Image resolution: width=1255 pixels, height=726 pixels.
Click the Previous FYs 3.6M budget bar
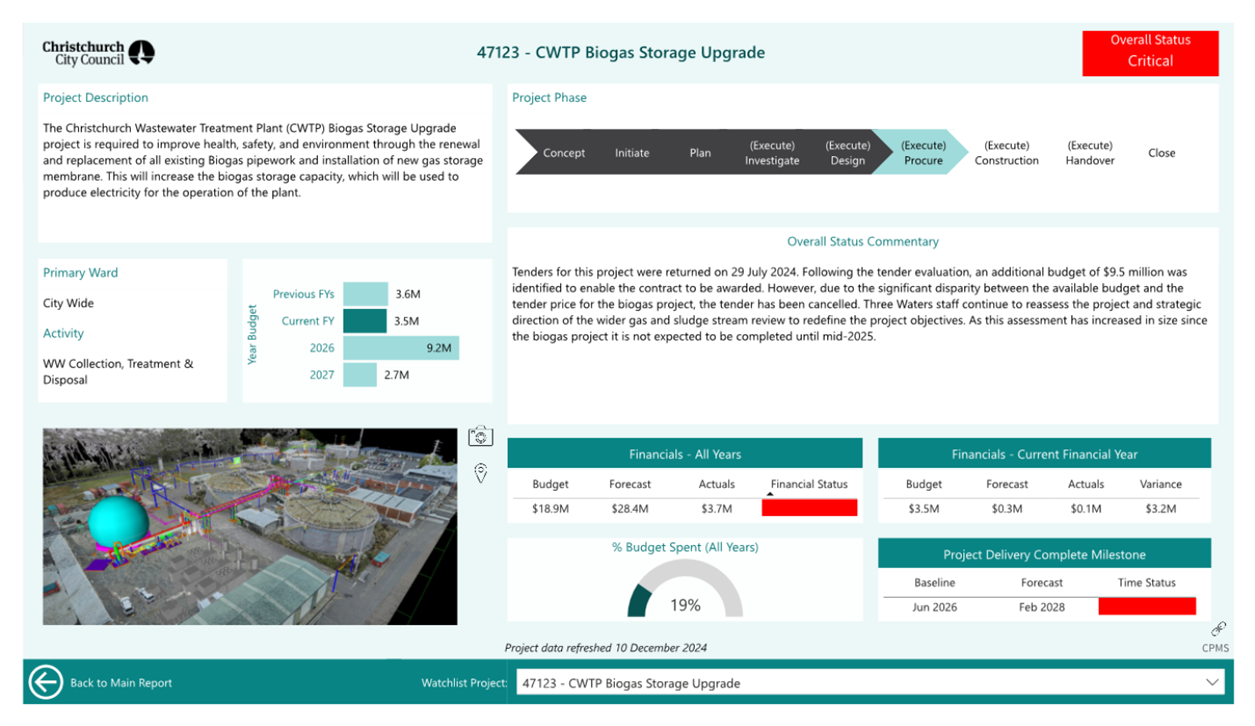coord(365,294)
